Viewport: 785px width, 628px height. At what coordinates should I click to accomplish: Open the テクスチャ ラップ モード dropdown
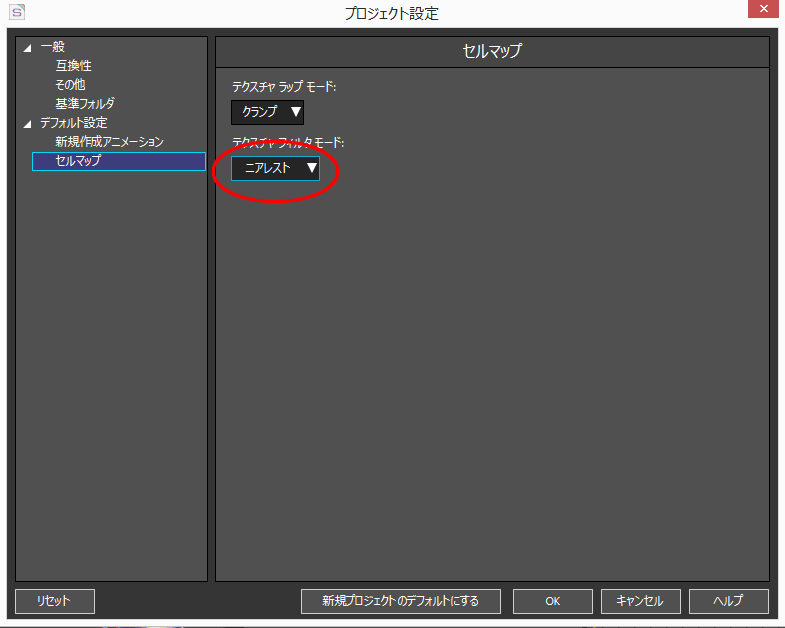pyautogui.click(x=267, y=112)
